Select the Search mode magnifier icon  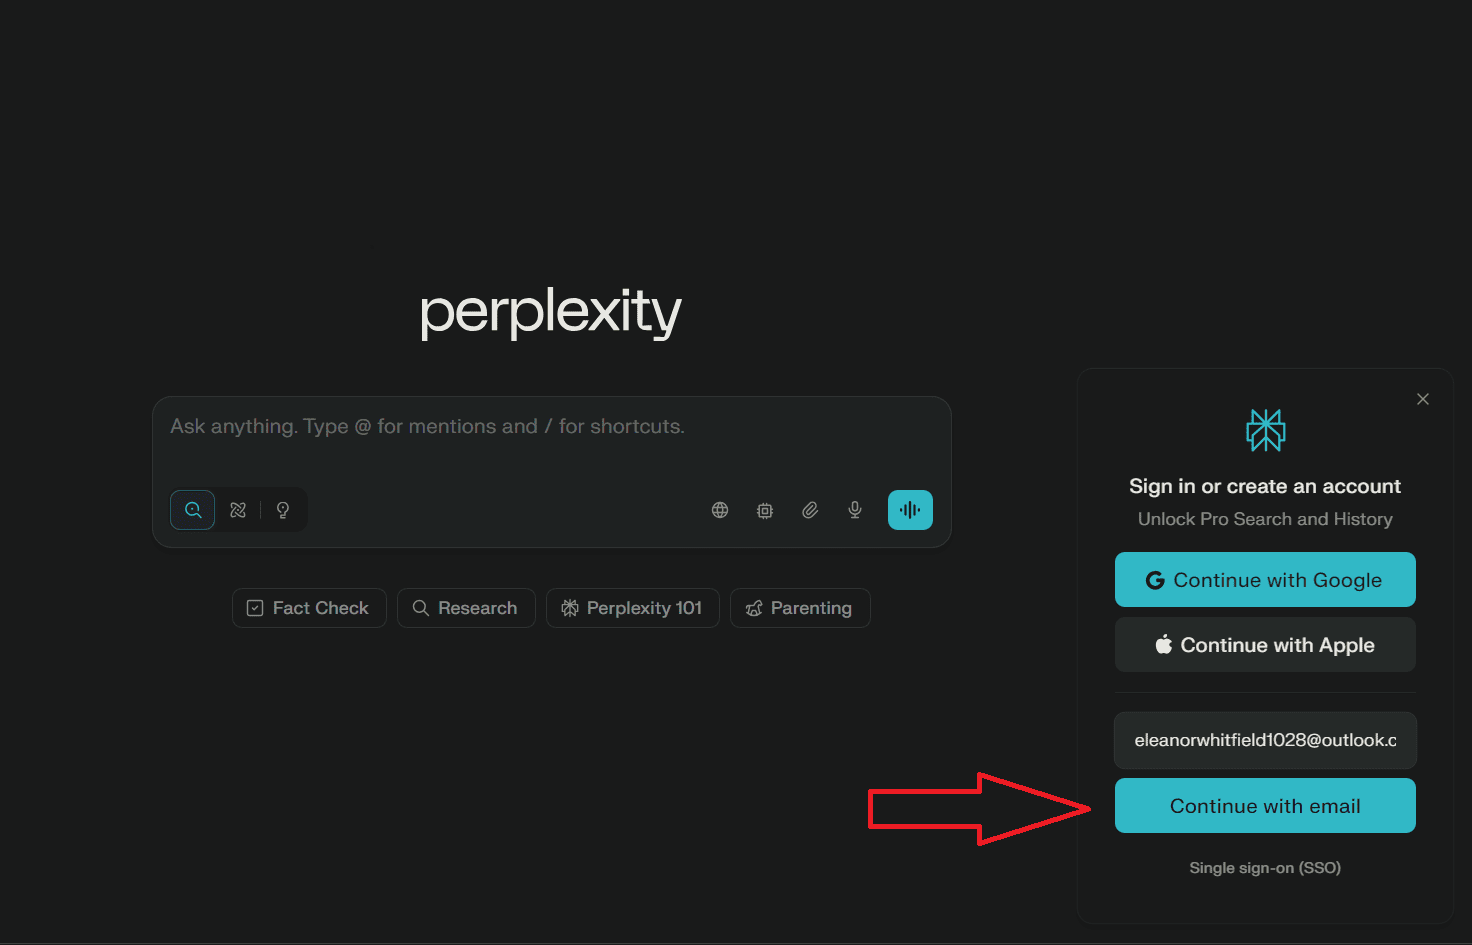(192, 509)
